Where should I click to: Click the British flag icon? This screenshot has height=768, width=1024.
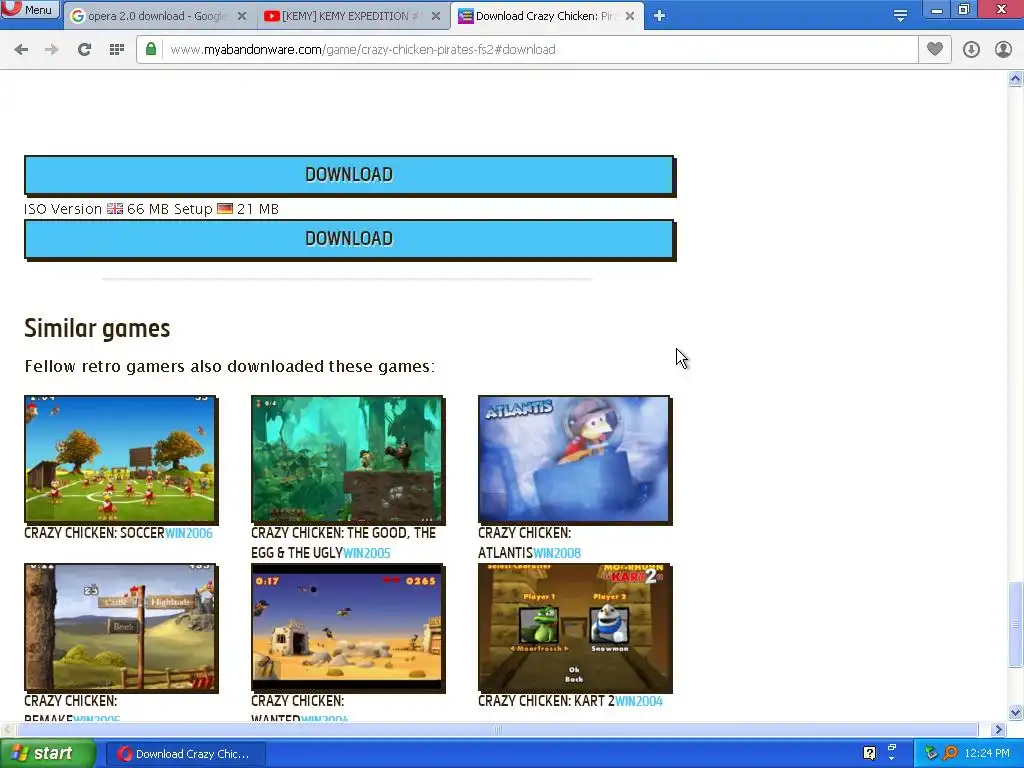[x=115, y=209]
